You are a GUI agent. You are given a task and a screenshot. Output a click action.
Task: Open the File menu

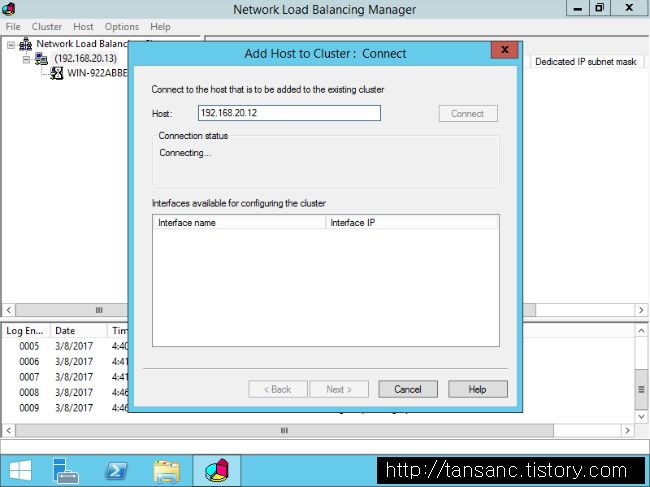point(13,27)
